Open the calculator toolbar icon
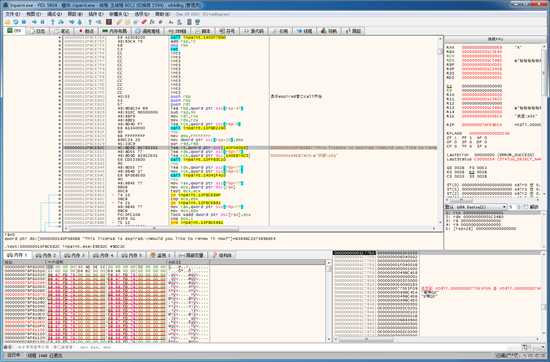This screenshot has width=550, height=362. tap(189, 22)
